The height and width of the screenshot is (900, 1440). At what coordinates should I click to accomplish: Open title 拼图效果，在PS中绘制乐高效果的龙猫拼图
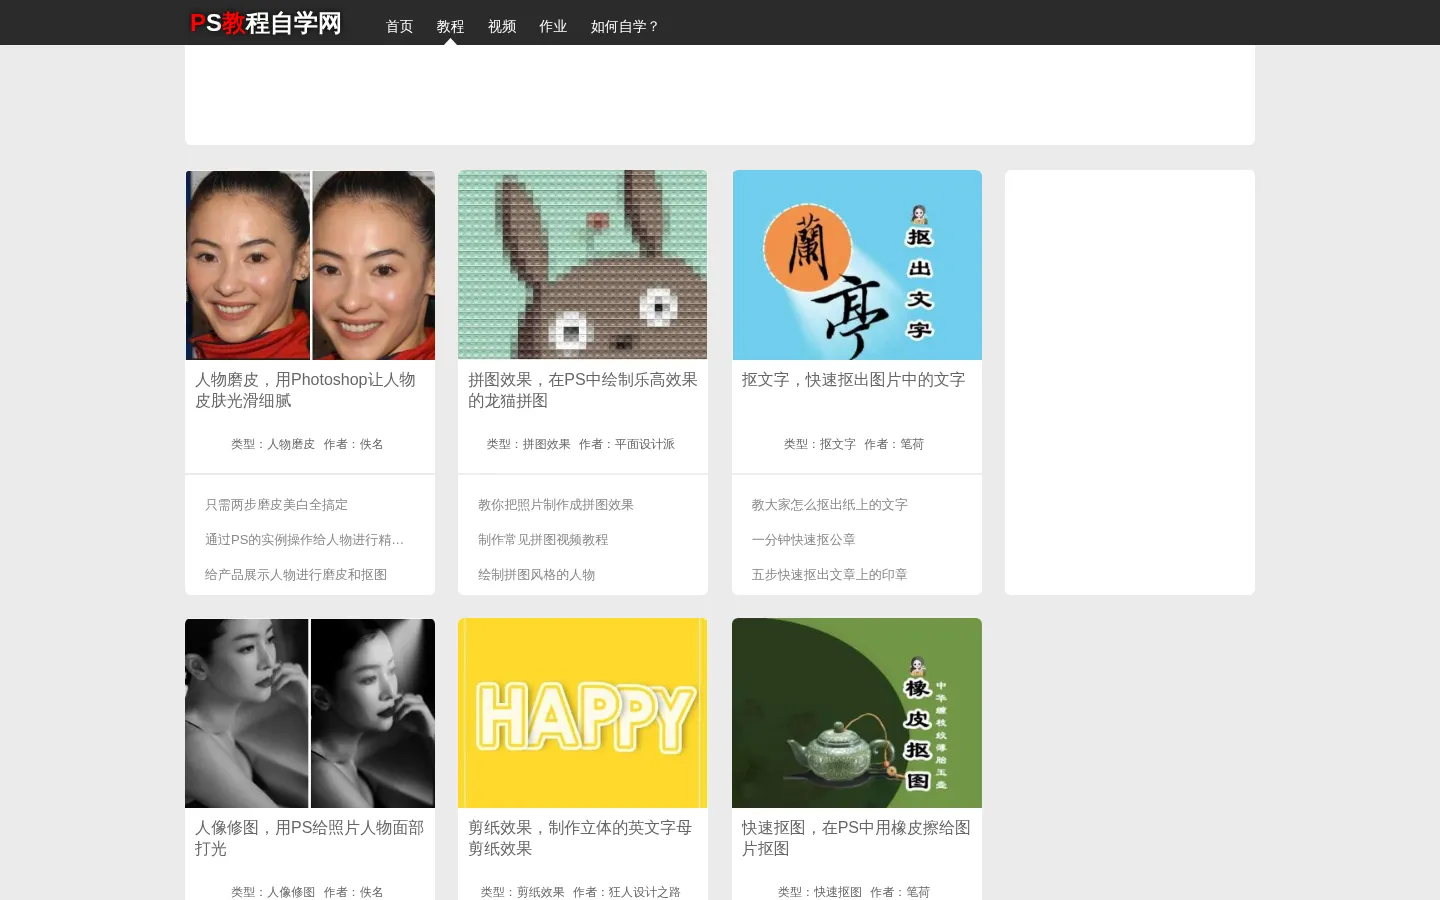pyautogui.click(x=583, y=390)
